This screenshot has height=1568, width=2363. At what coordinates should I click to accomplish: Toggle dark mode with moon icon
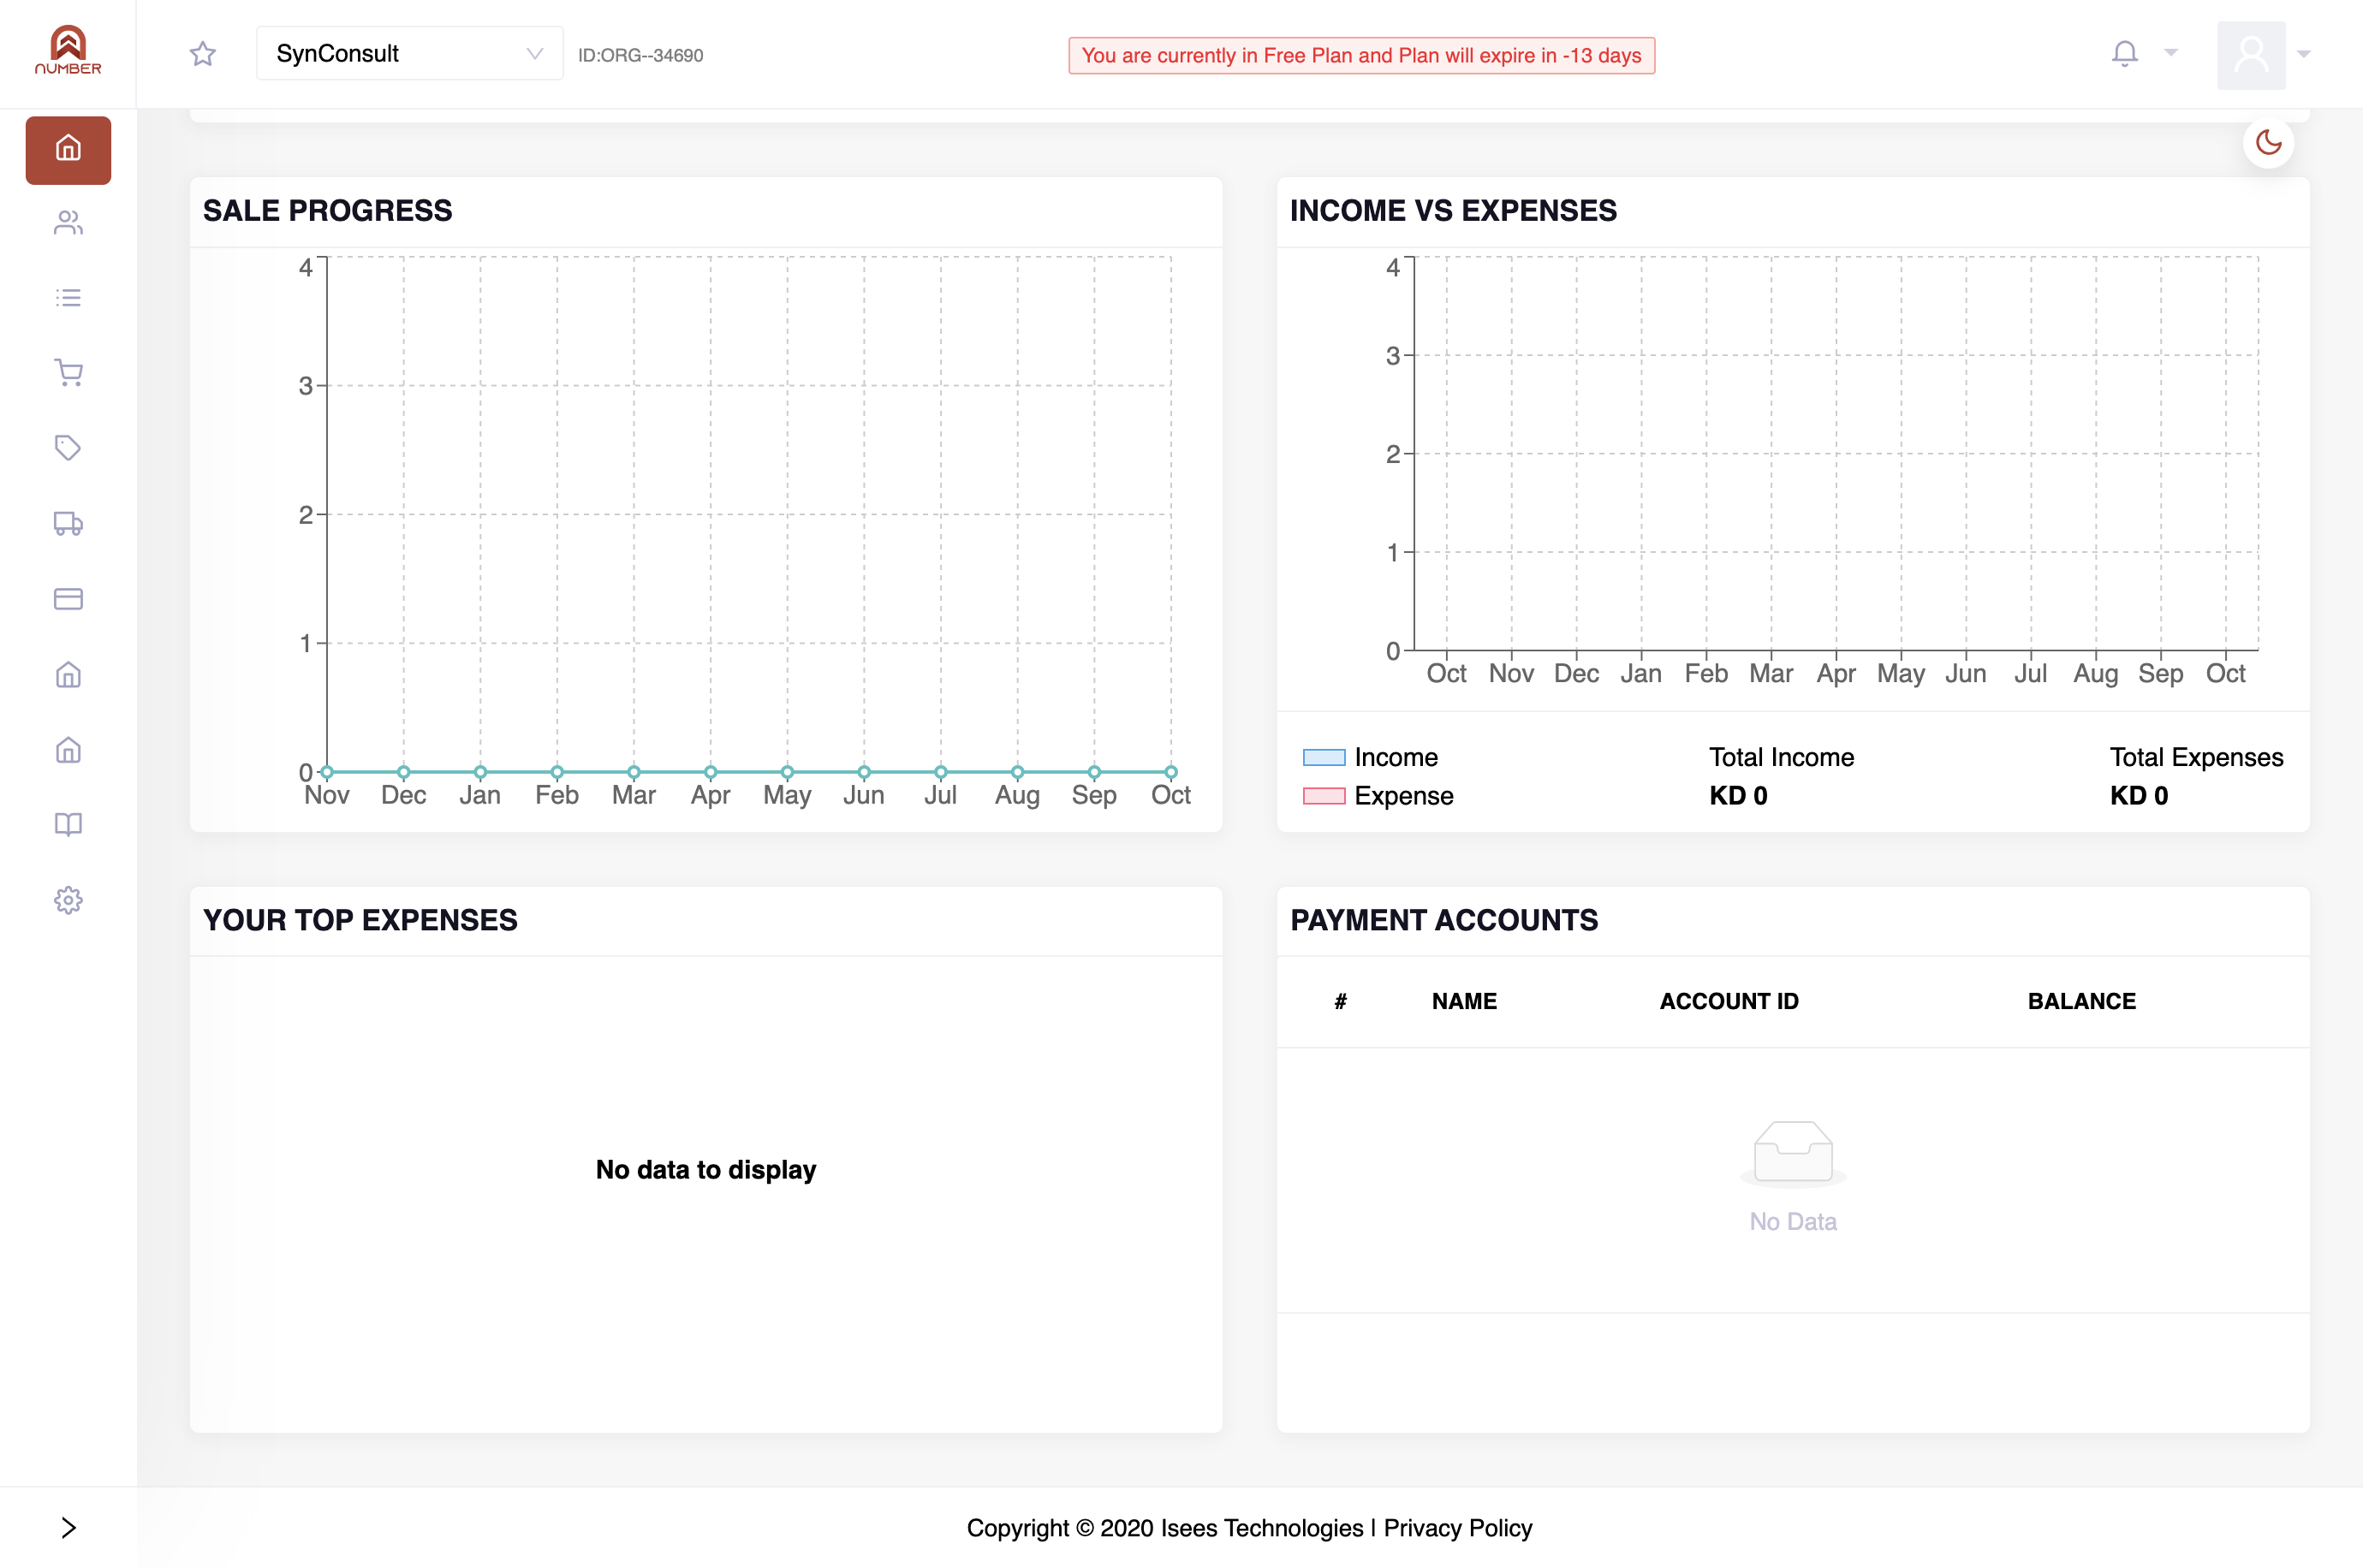[x=2268, y=143]
